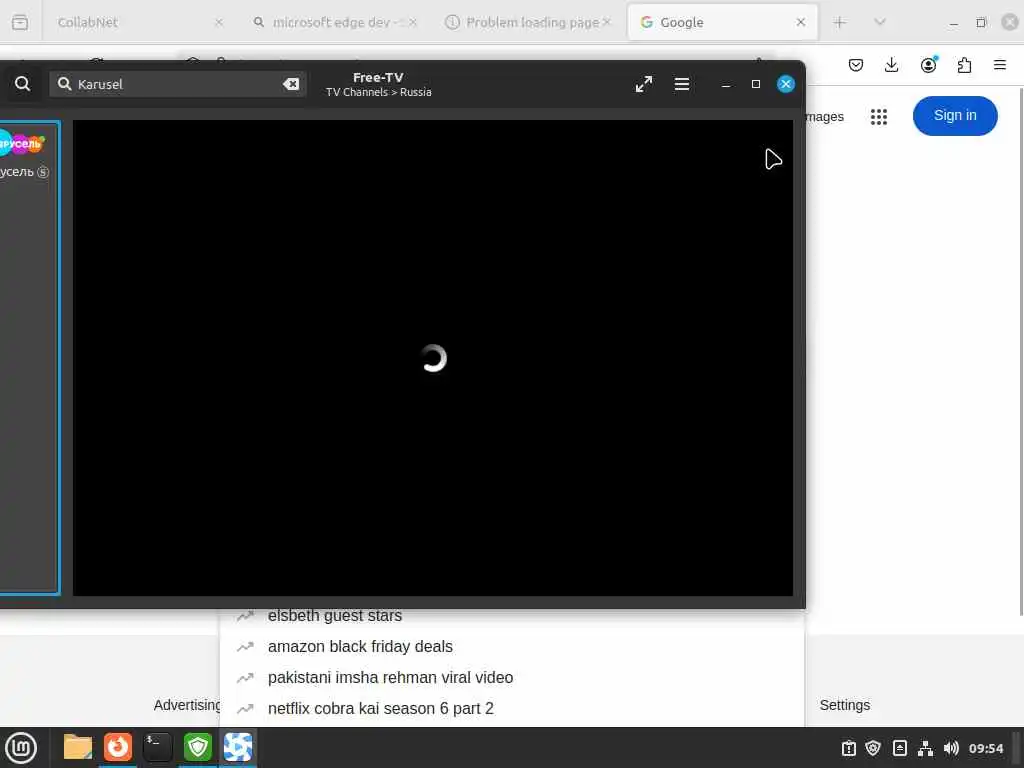Open the Advertising footer link
This screenshot has height=768, width=1024.
(x=187, y=705)
